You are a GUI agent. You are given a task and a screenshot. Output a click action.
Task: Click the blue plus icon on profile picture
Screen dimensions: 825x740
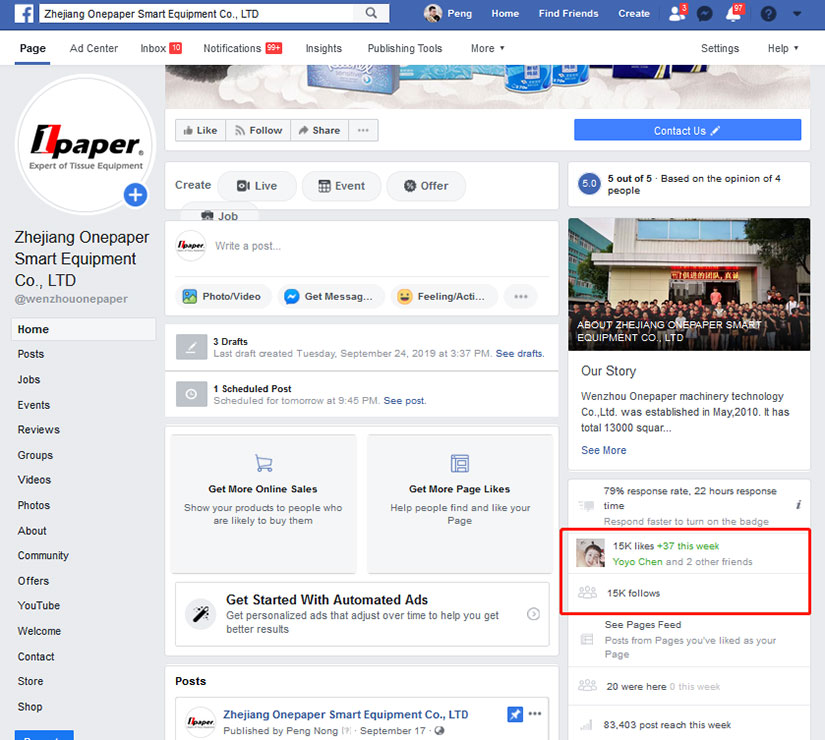pyautogui.click(x=135, y=195)
